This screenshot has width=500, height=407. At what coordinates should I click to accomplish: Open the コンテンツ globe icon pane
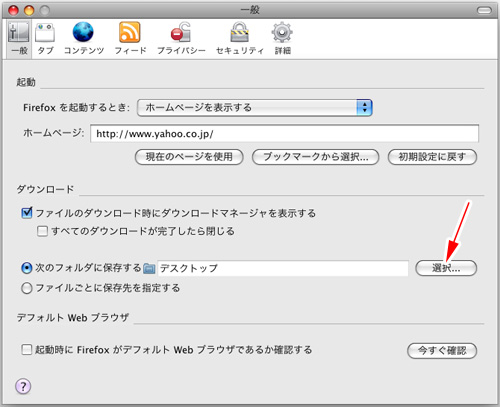pos(83,38)
